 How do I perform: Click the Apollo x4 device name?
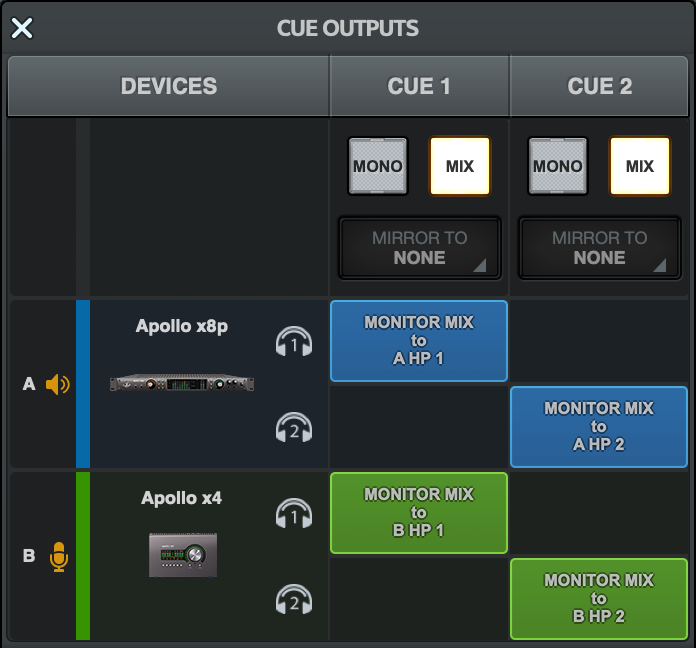[x=182, y=498]
